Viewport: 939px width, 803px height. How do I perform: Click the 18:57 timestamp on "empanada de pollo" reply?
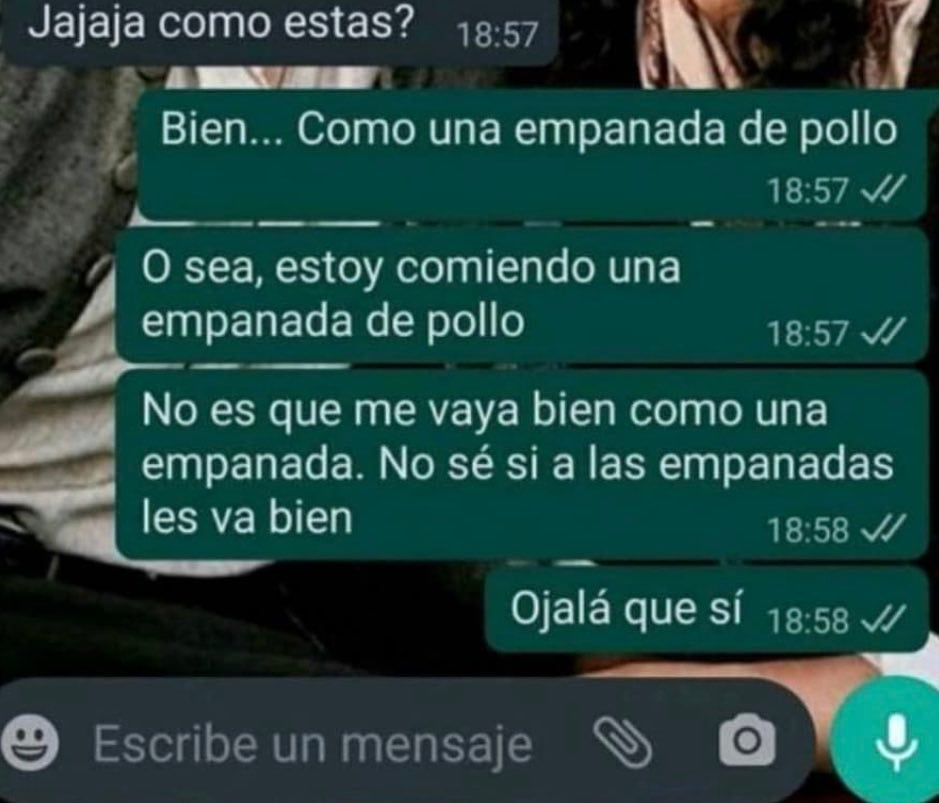pos(808,333)
